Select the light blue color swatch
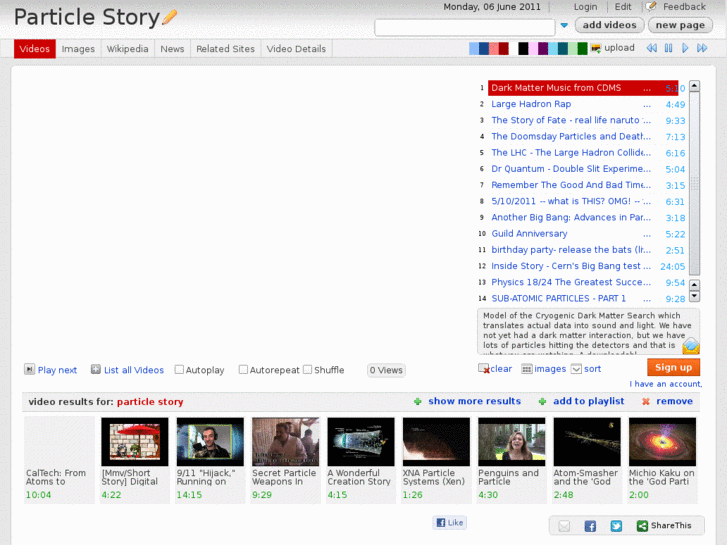The height and width of the screenshot is (545, 727). point(473,48)
